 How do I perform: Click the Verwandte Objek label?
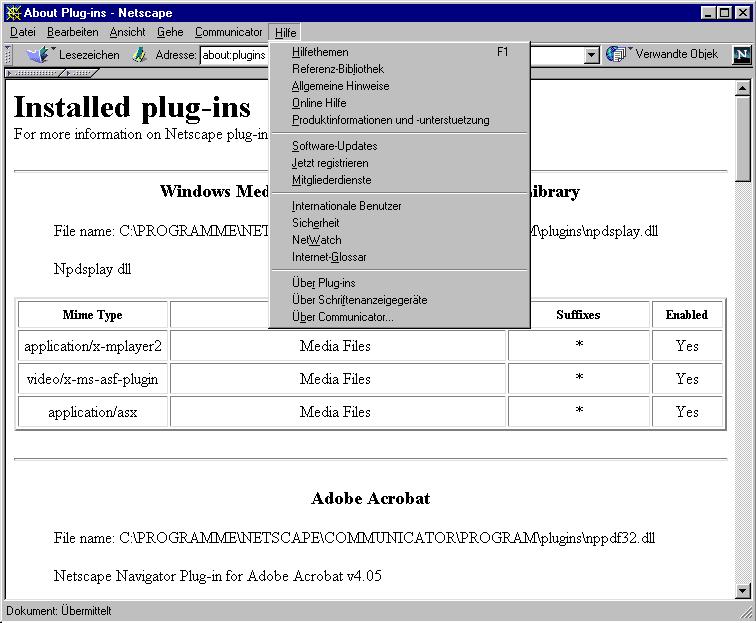click(x=676, y=54)
